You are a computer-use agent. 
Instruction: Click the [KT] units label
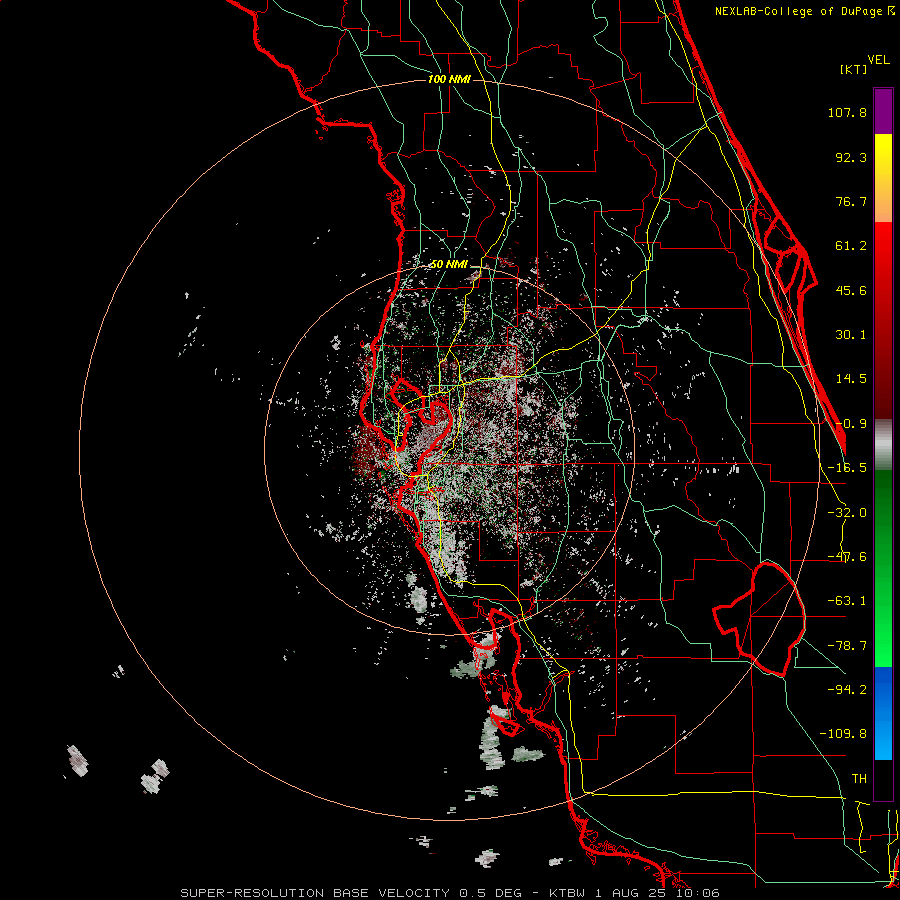854,69
